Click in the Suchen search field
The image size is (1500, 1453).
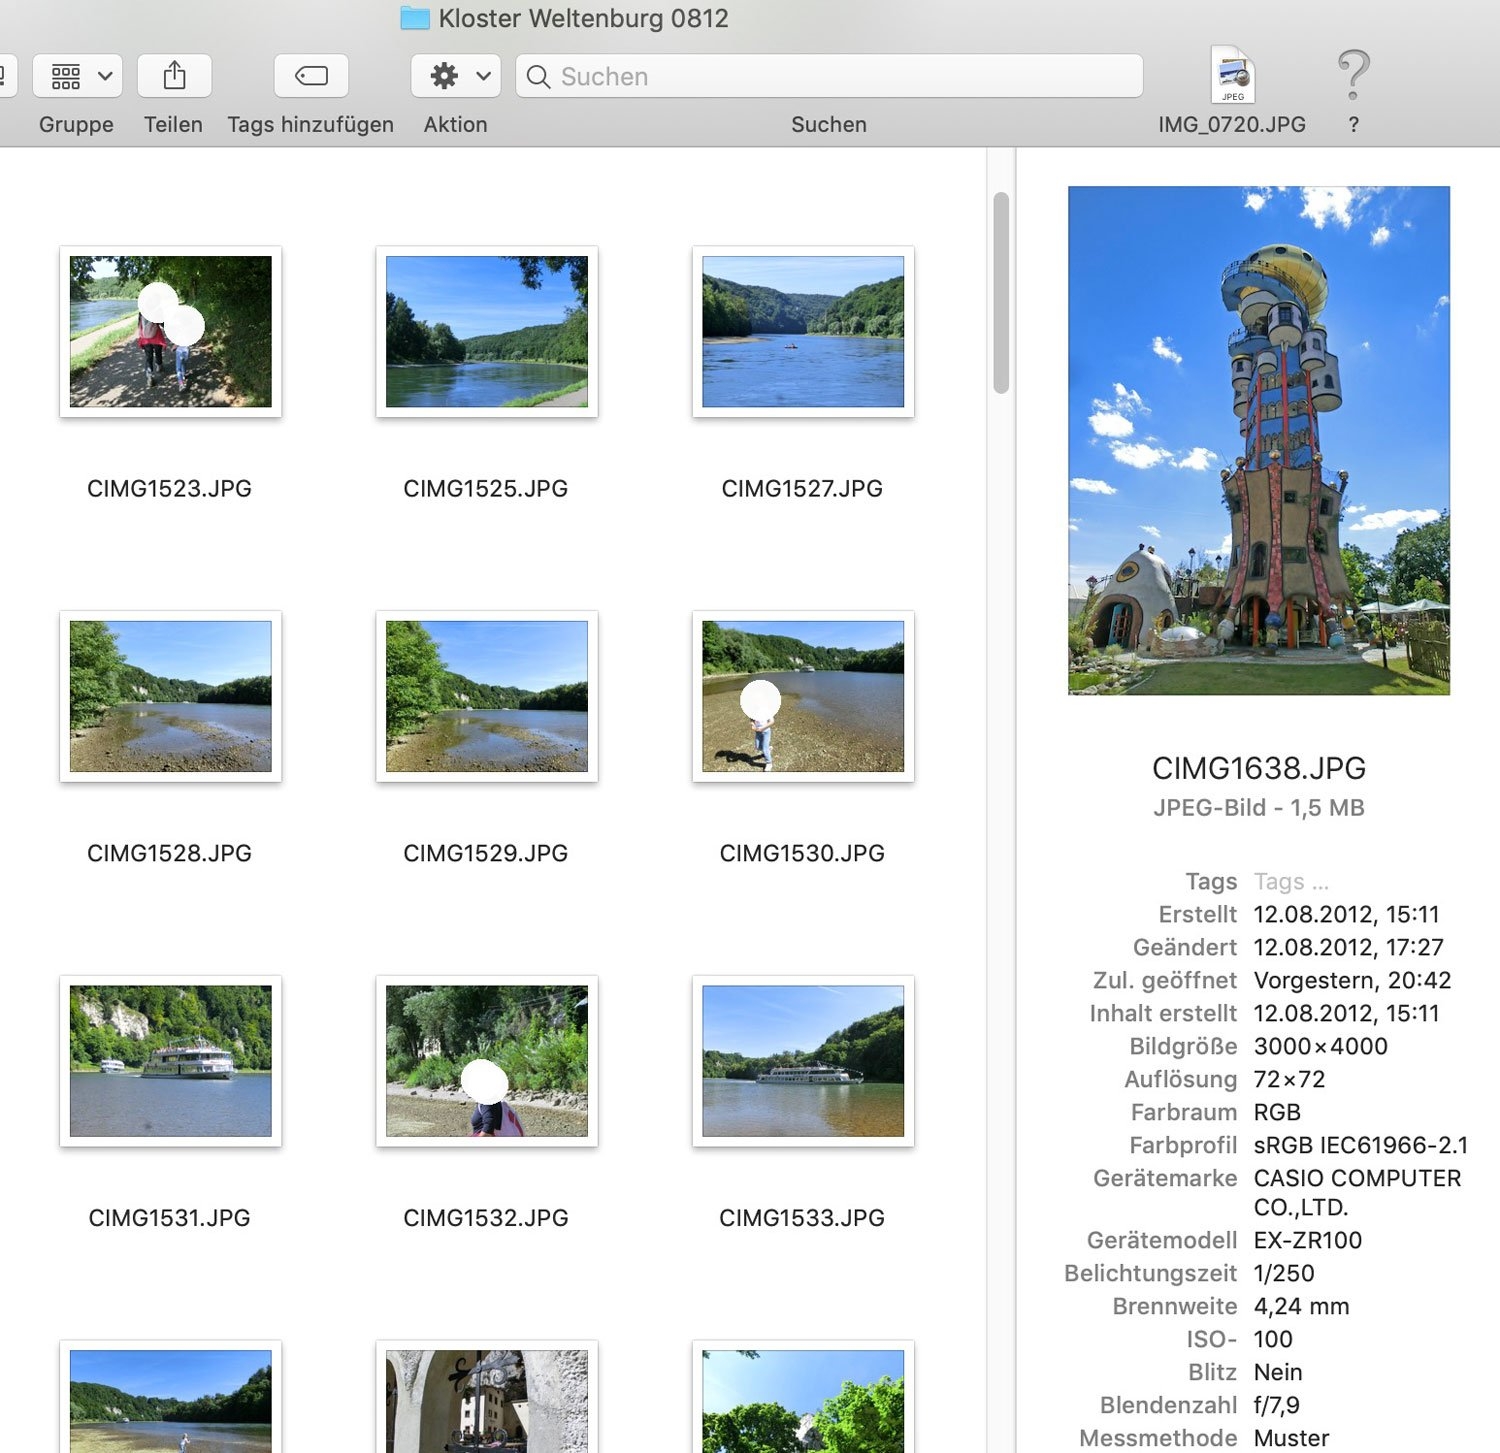pyautogui.click(x=840, y=77)
